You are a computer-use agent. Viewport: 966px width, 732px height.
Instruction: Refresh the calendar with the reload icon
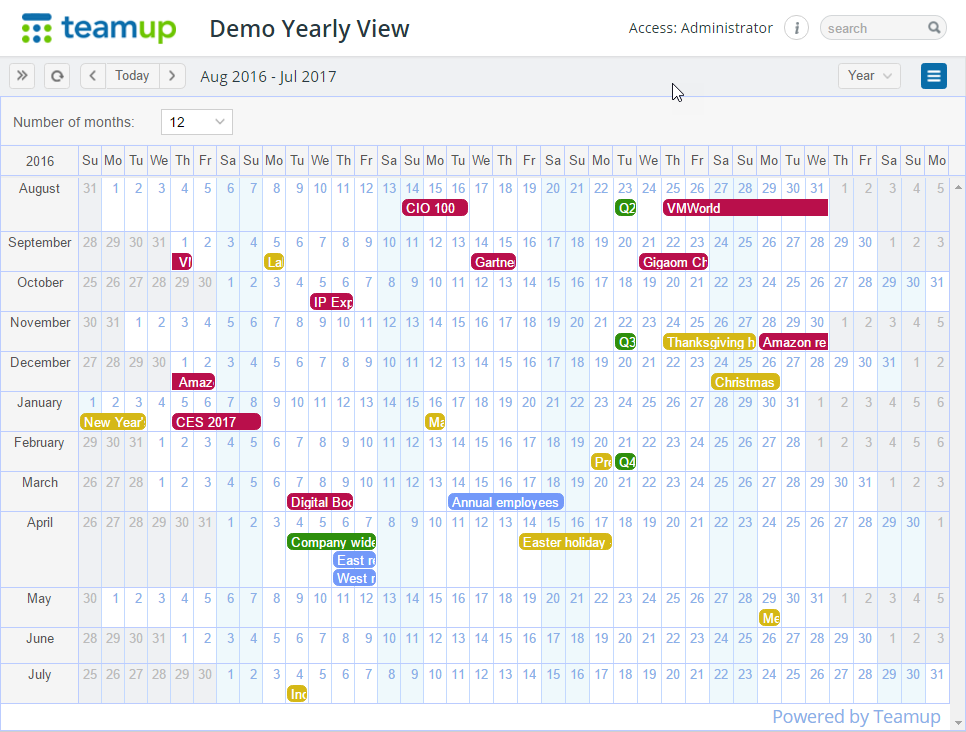coord(57,75)
